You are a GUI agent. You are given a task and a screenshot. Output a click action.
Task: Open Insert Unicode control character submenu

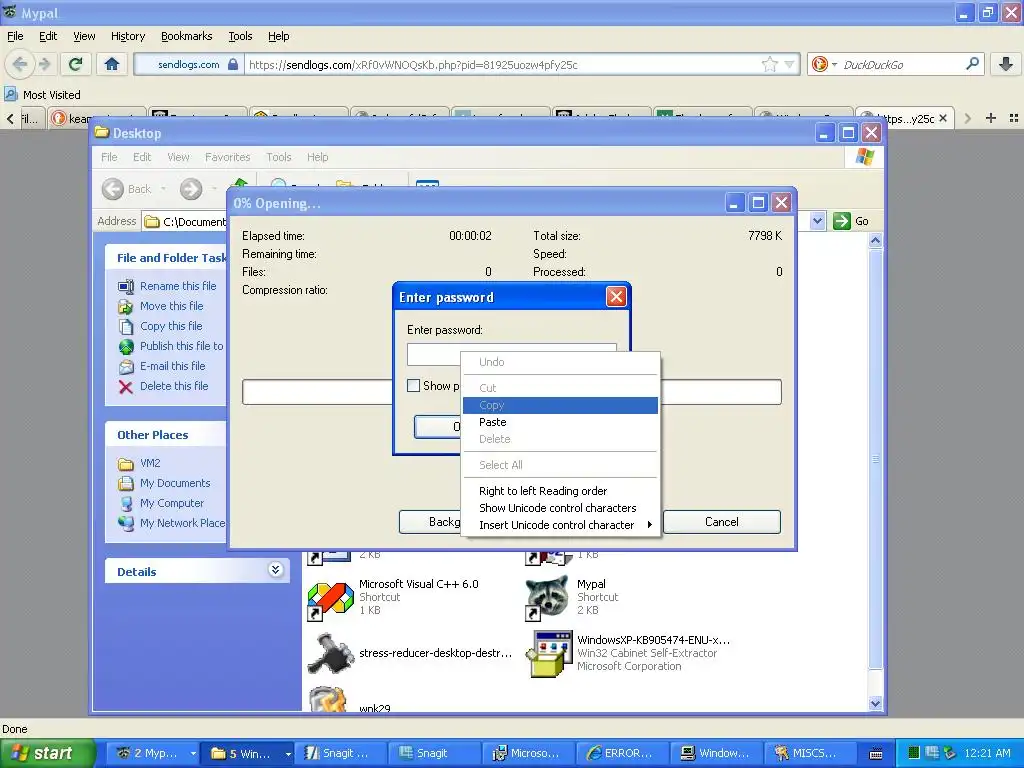click(x=560, y=525)
